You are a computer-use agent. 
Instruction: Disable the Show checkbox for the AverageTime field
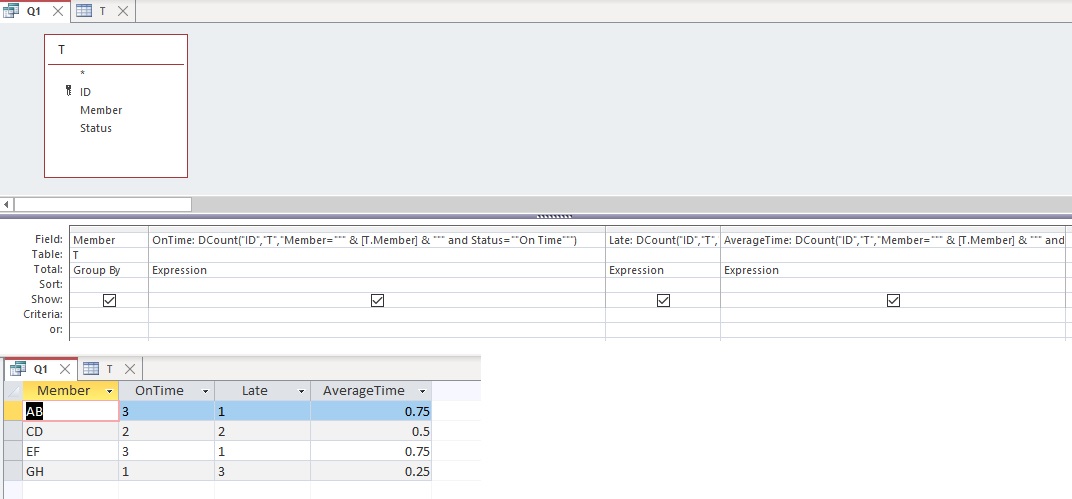pos(893,300)
